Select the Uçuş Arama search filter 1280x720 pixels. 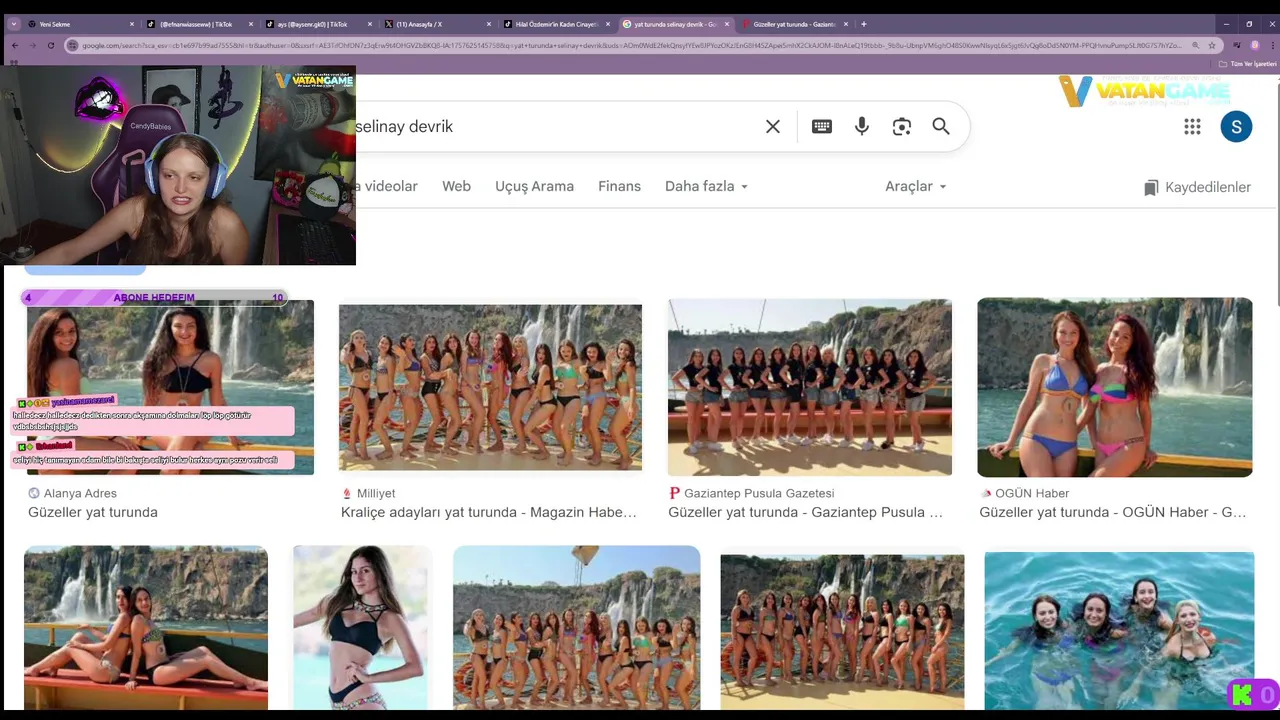534,186
